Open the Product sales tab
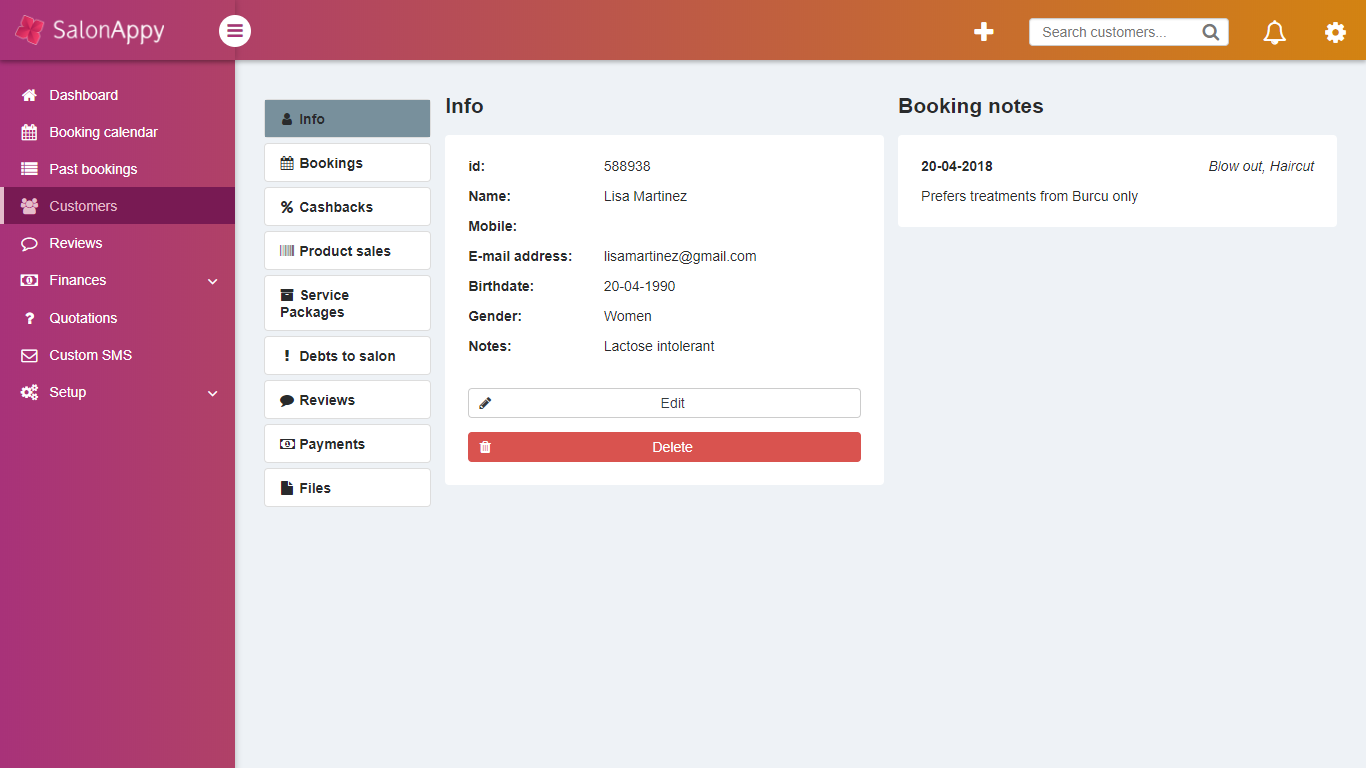Viewport: 1366px width, 768px height. point(347,251)
